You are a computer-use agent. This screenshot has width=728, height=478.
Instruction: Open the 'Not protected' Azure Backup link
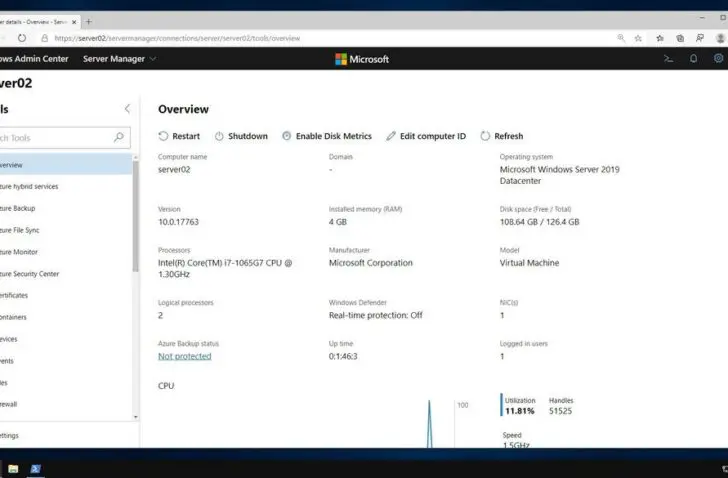184,356
